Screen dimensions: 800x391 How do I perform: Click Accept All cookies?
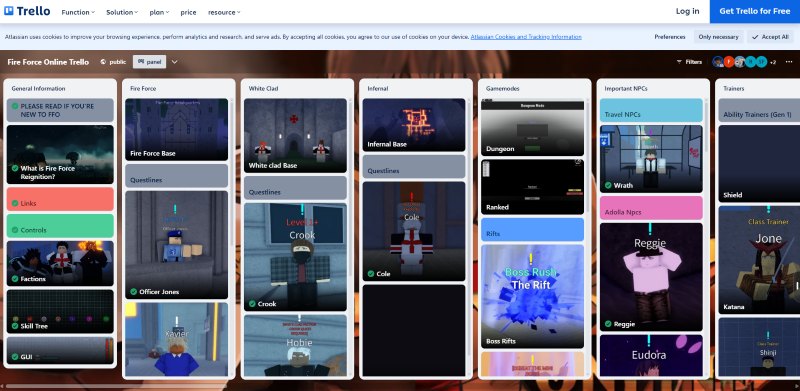[x=770, y=37]
